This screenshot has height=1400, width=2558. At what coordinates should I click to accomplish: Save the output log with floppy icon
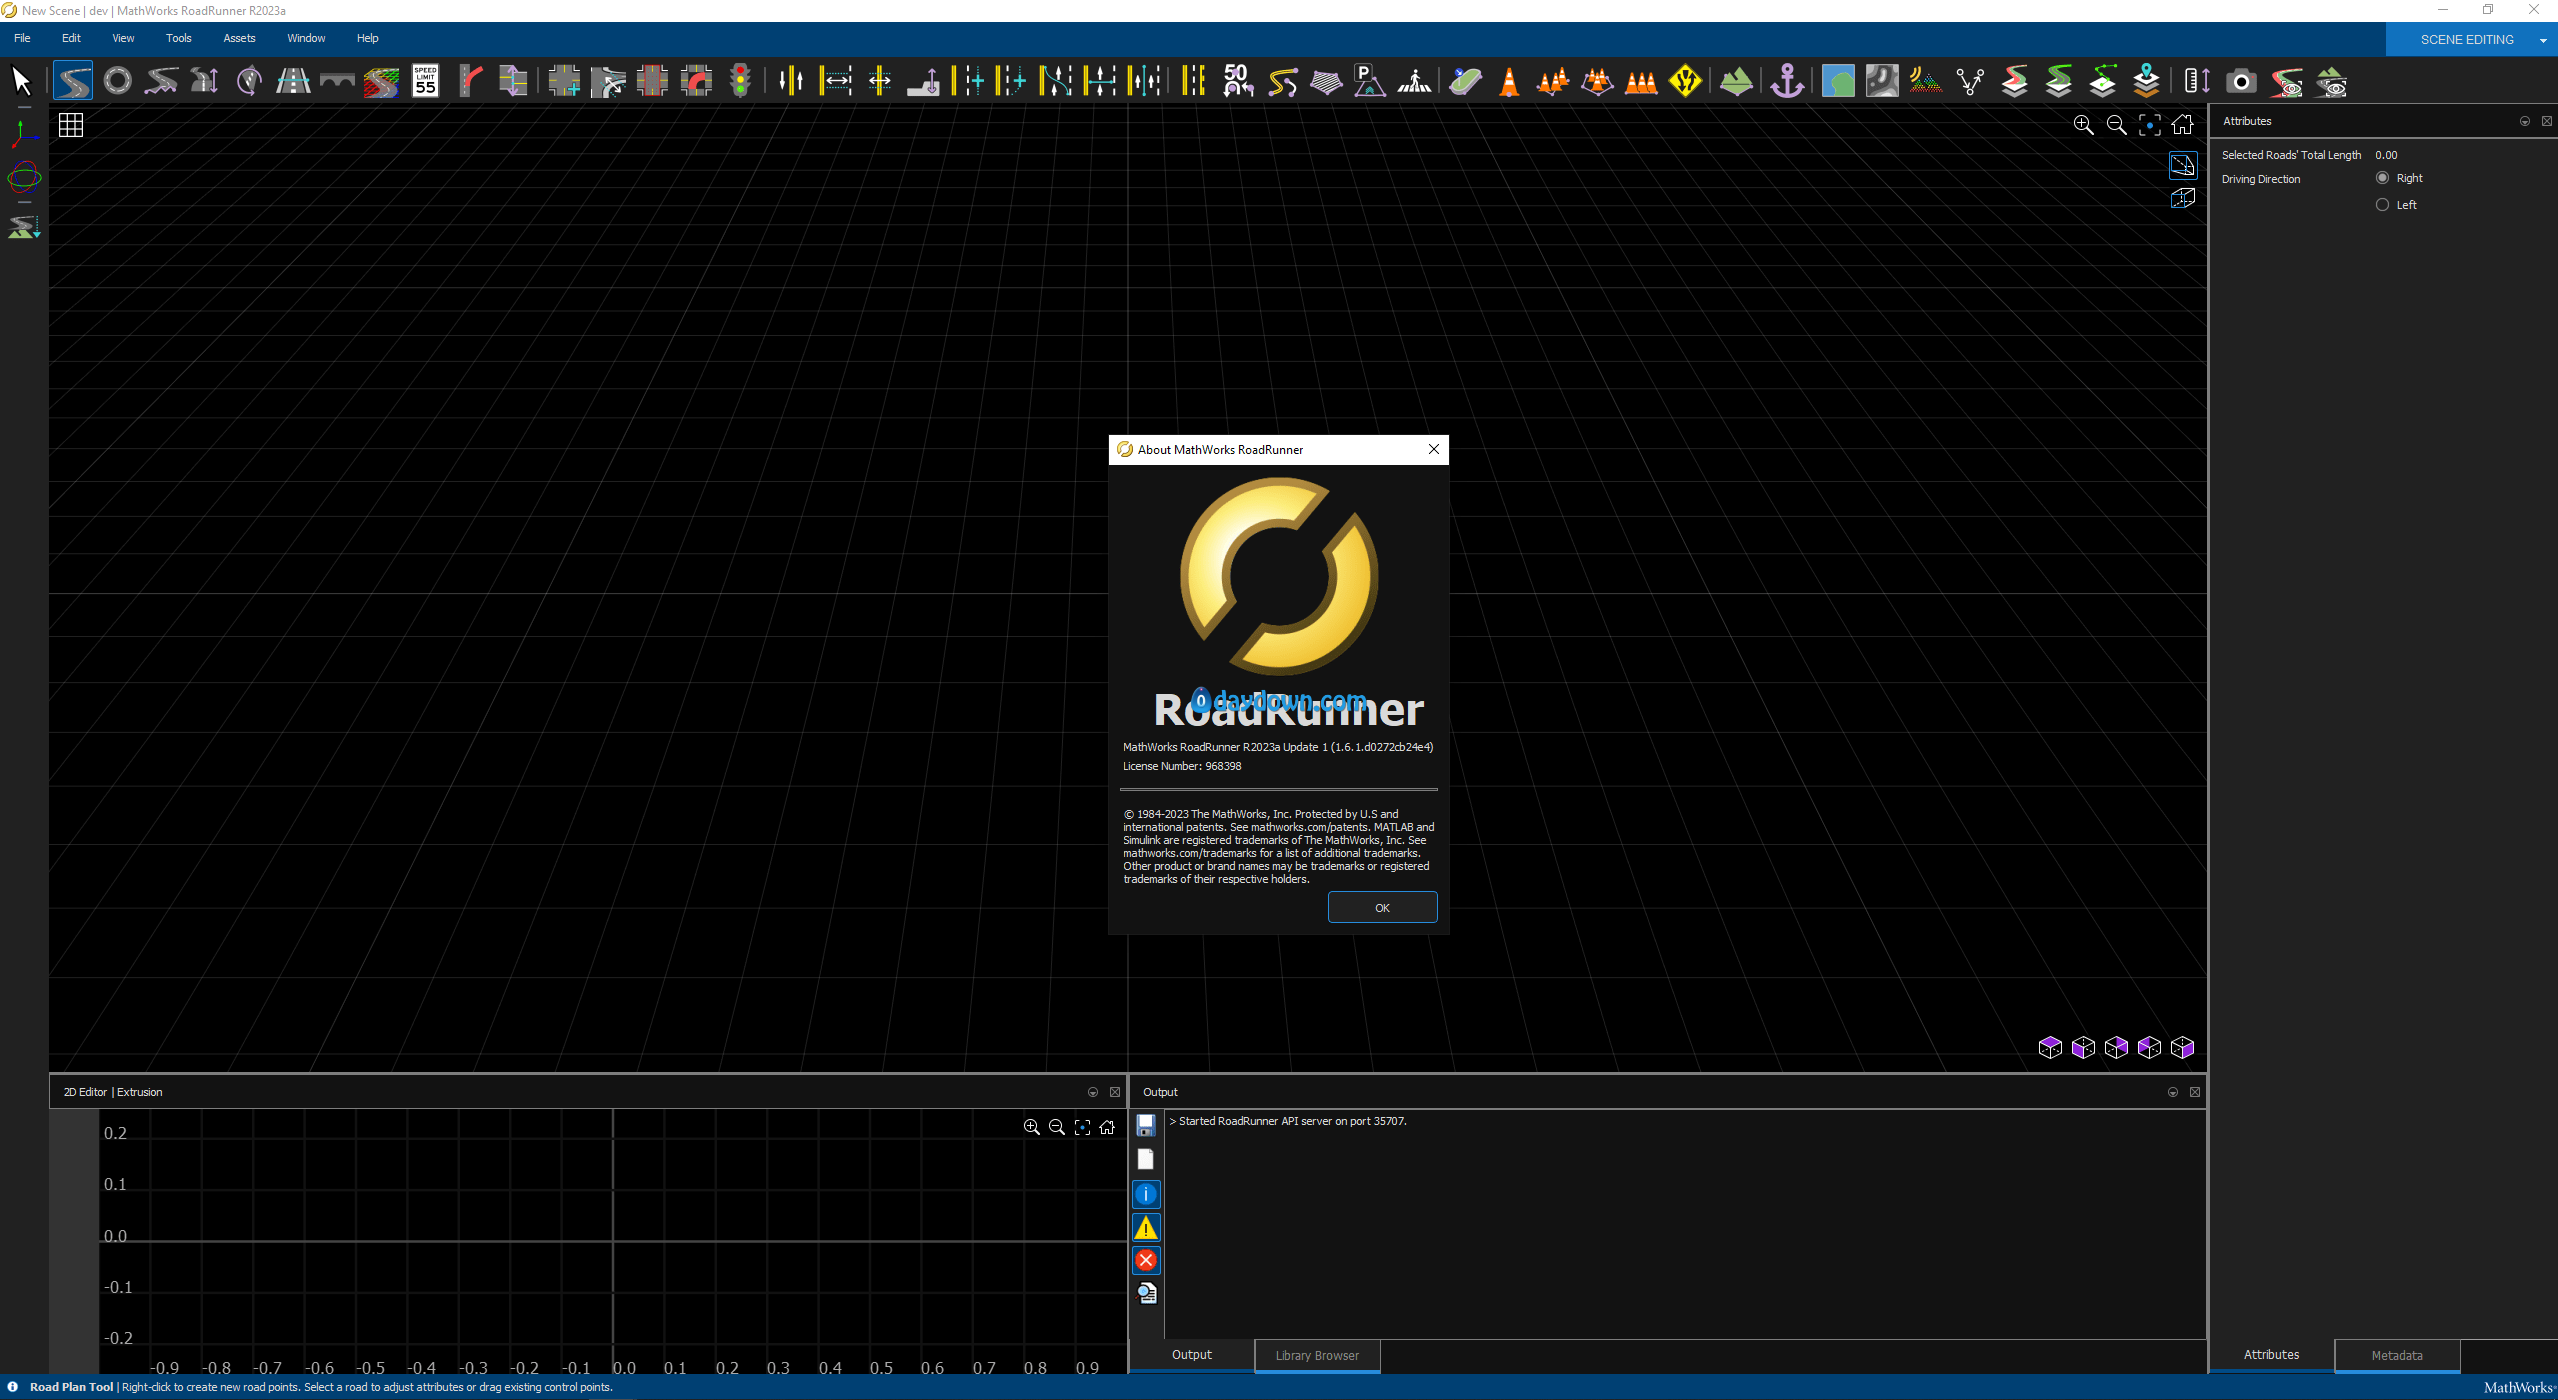pyautogui.click(x=1146, y=1125)
